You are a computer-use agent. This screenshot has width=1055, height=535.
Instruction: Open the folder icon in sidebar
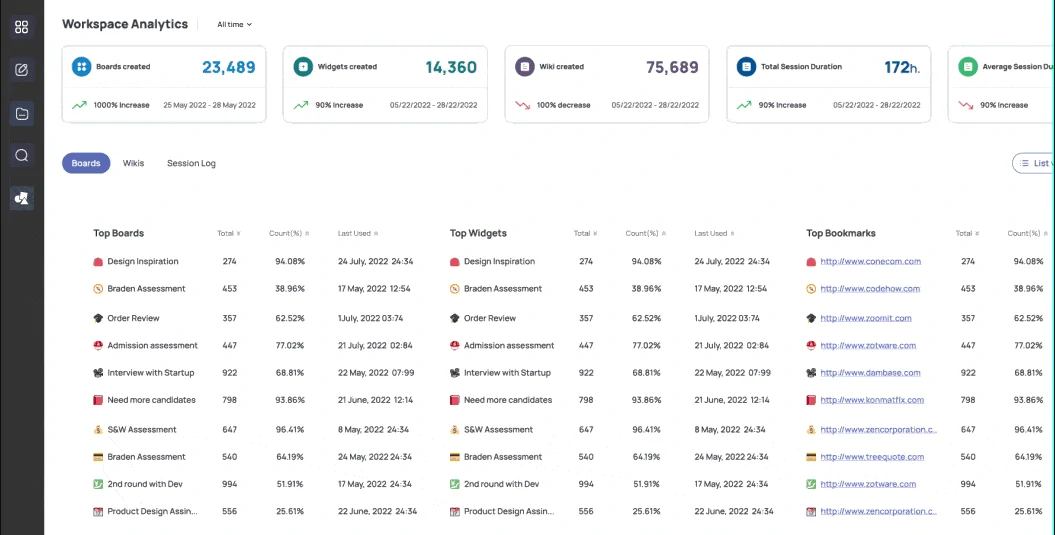[x=22, y=114]
